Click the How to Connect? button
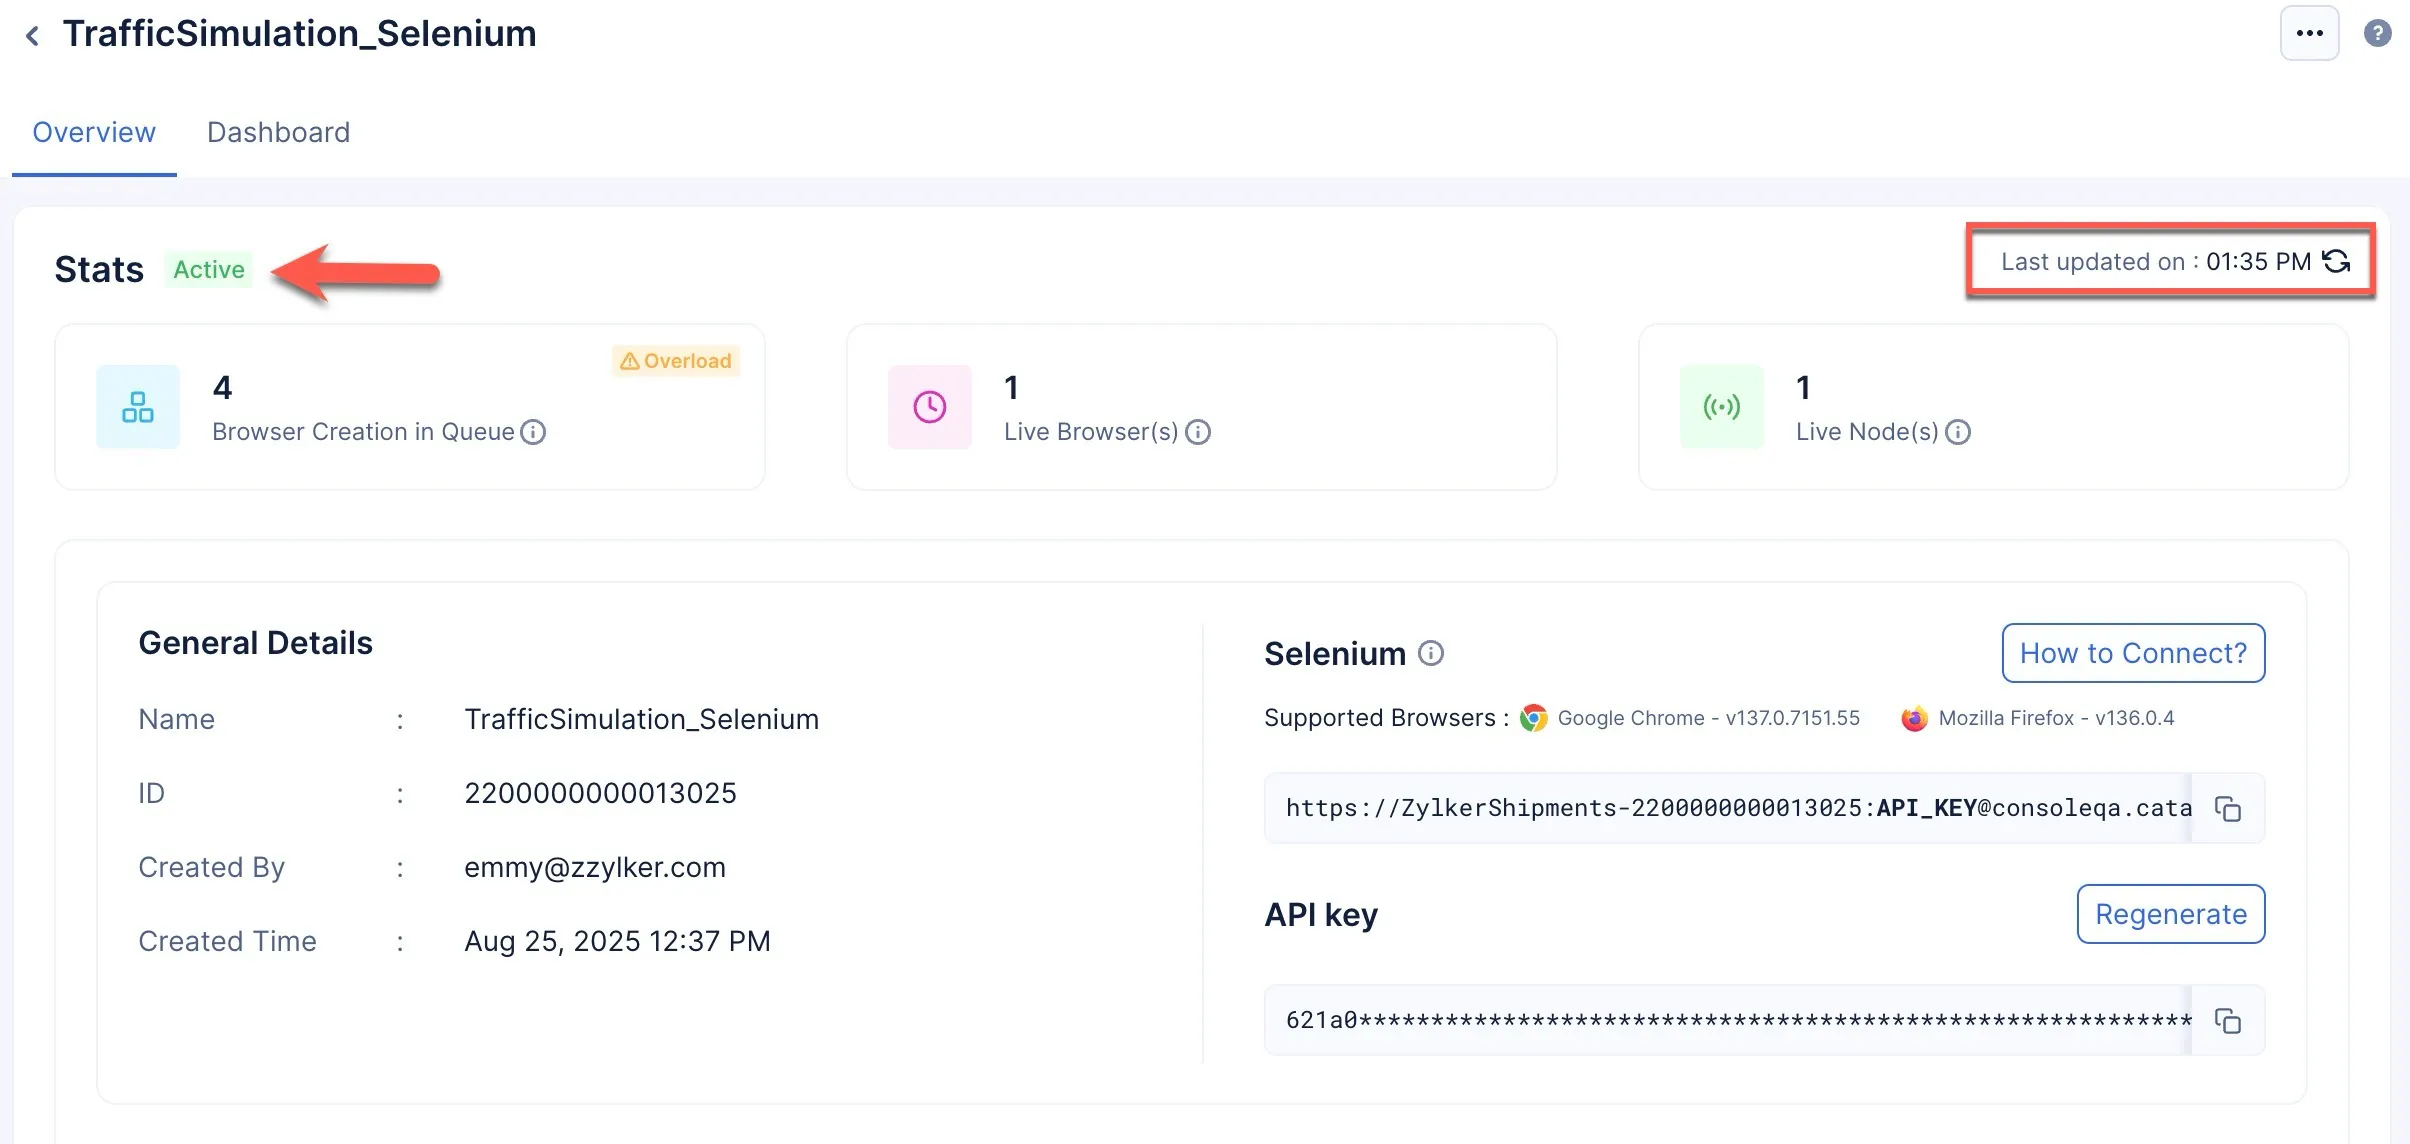 pos(2132,653)
